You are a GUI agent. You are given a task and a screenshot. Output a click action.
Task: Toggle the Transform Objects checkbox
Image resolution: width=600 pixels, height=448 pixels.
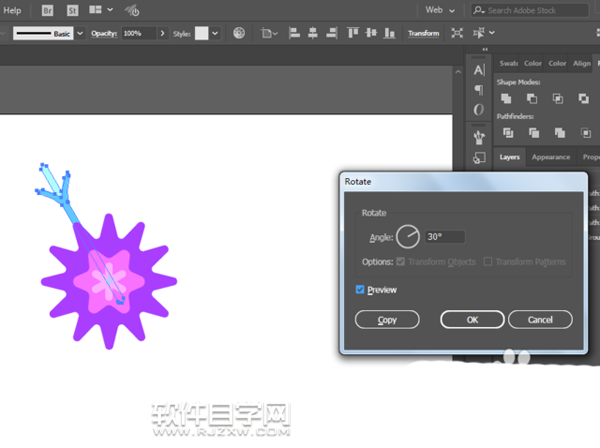[401, 262]
